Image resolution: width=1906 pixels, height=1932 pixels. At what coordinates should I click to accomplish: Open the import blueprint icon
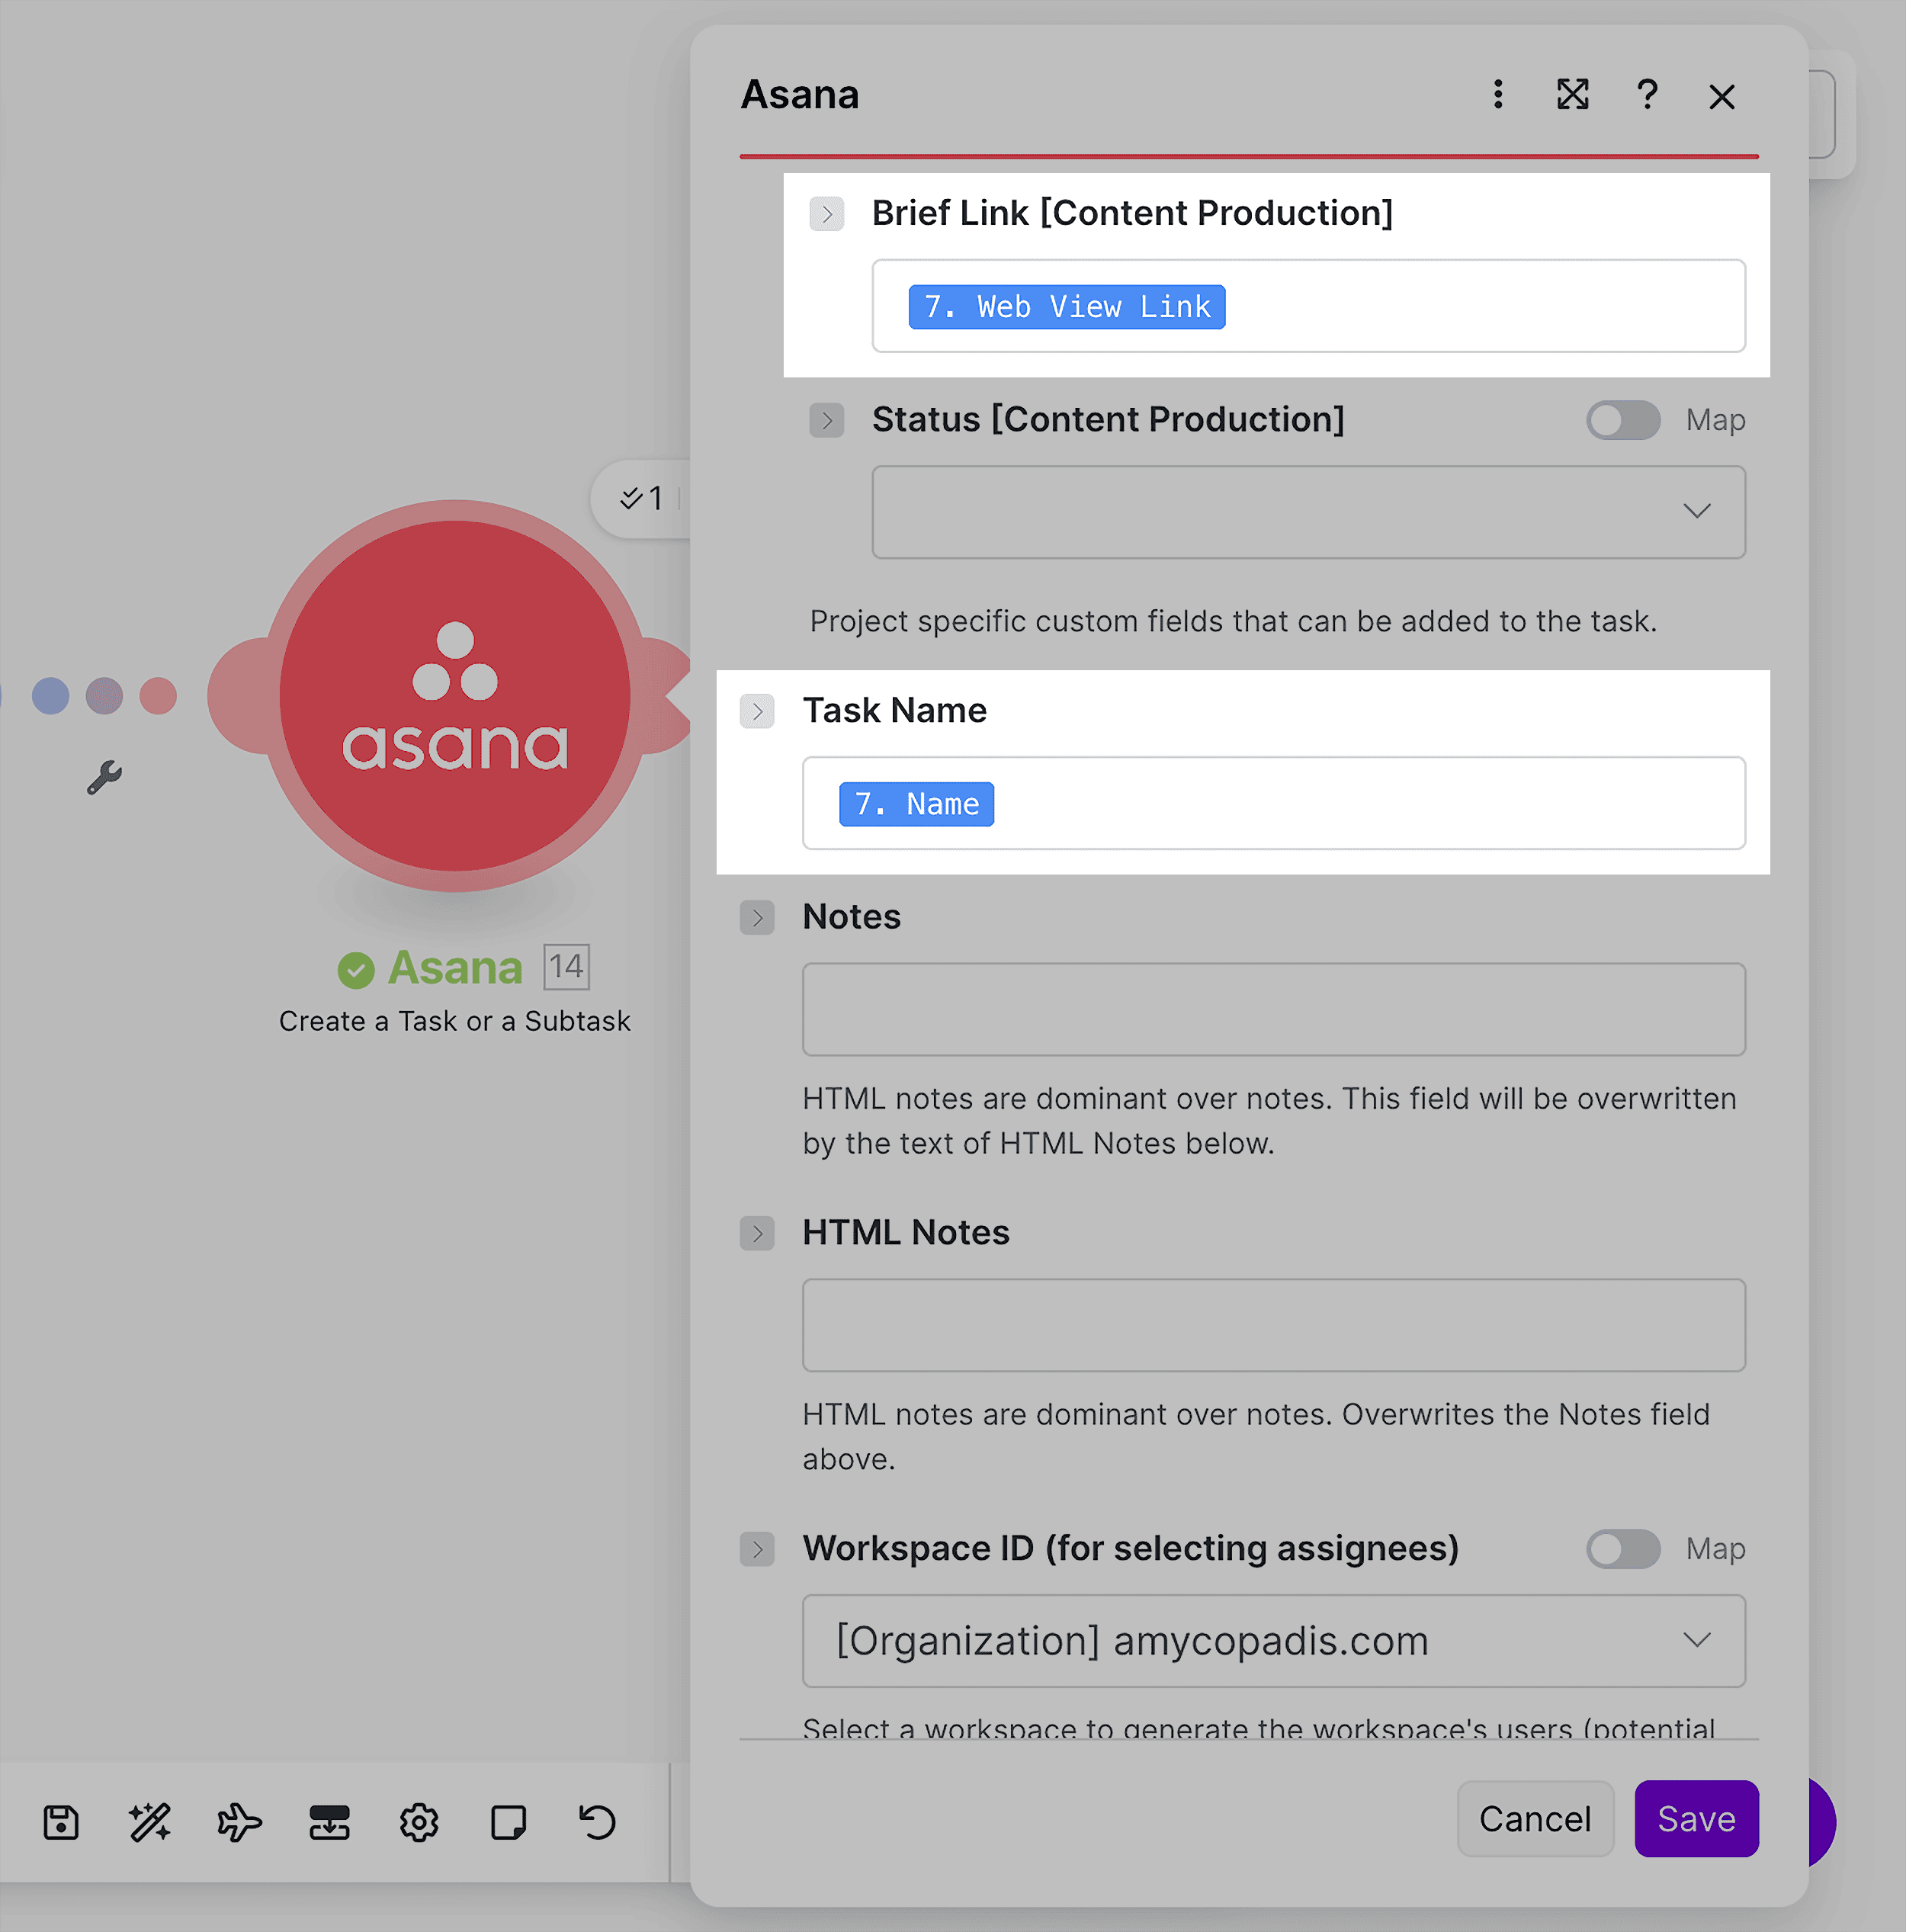point(329,1821)
